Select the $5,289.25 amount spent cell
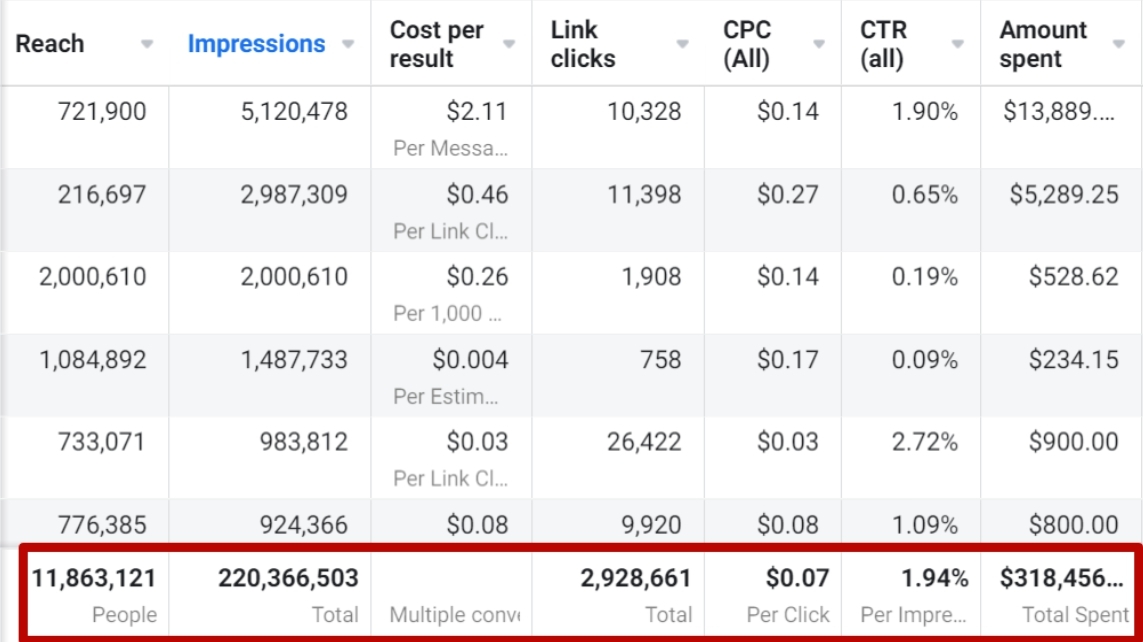The height and width of the screenshot is (642, 1143). pos(1062,194)
